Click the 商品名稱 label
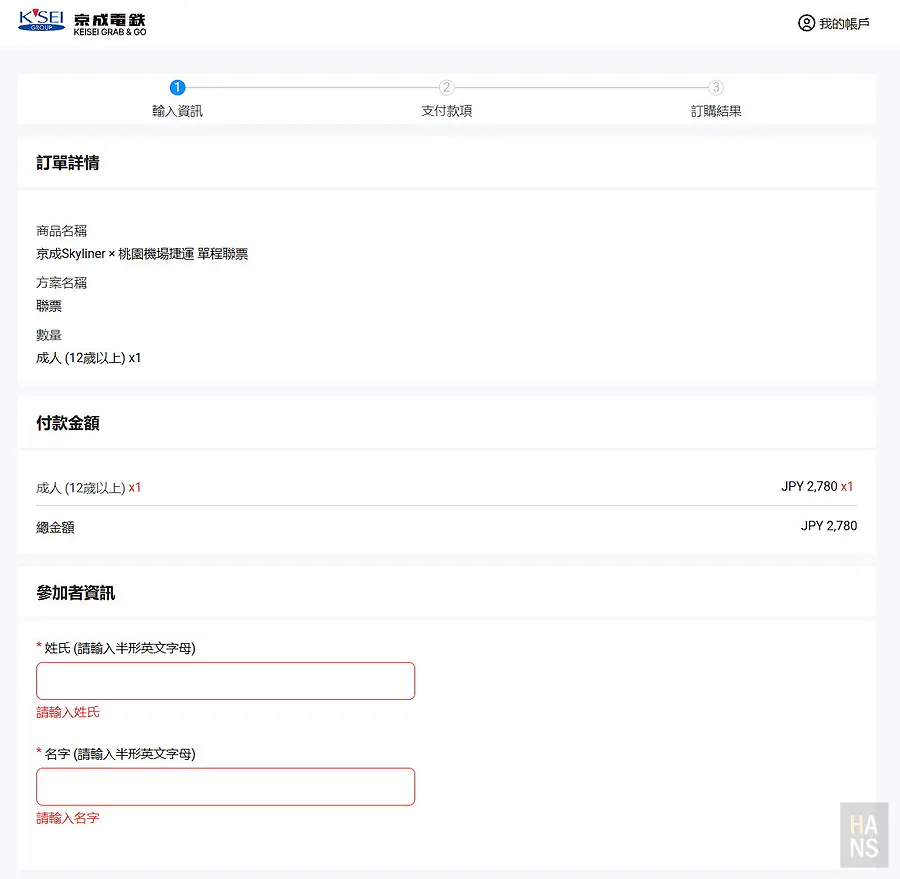Image resolution: width=900 pixels, height=879 pixels. tap(61, 231)
